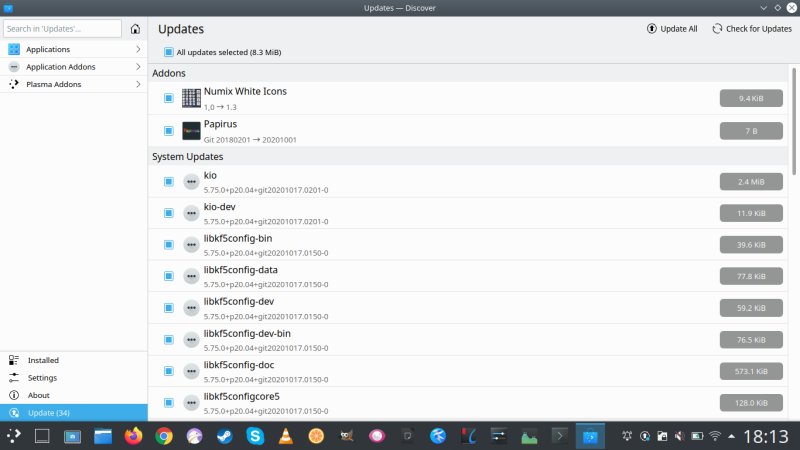This screenshot has height=450, width=800.
Task: Select the Update (34) sidebar entry
Action: coord(73,413)
